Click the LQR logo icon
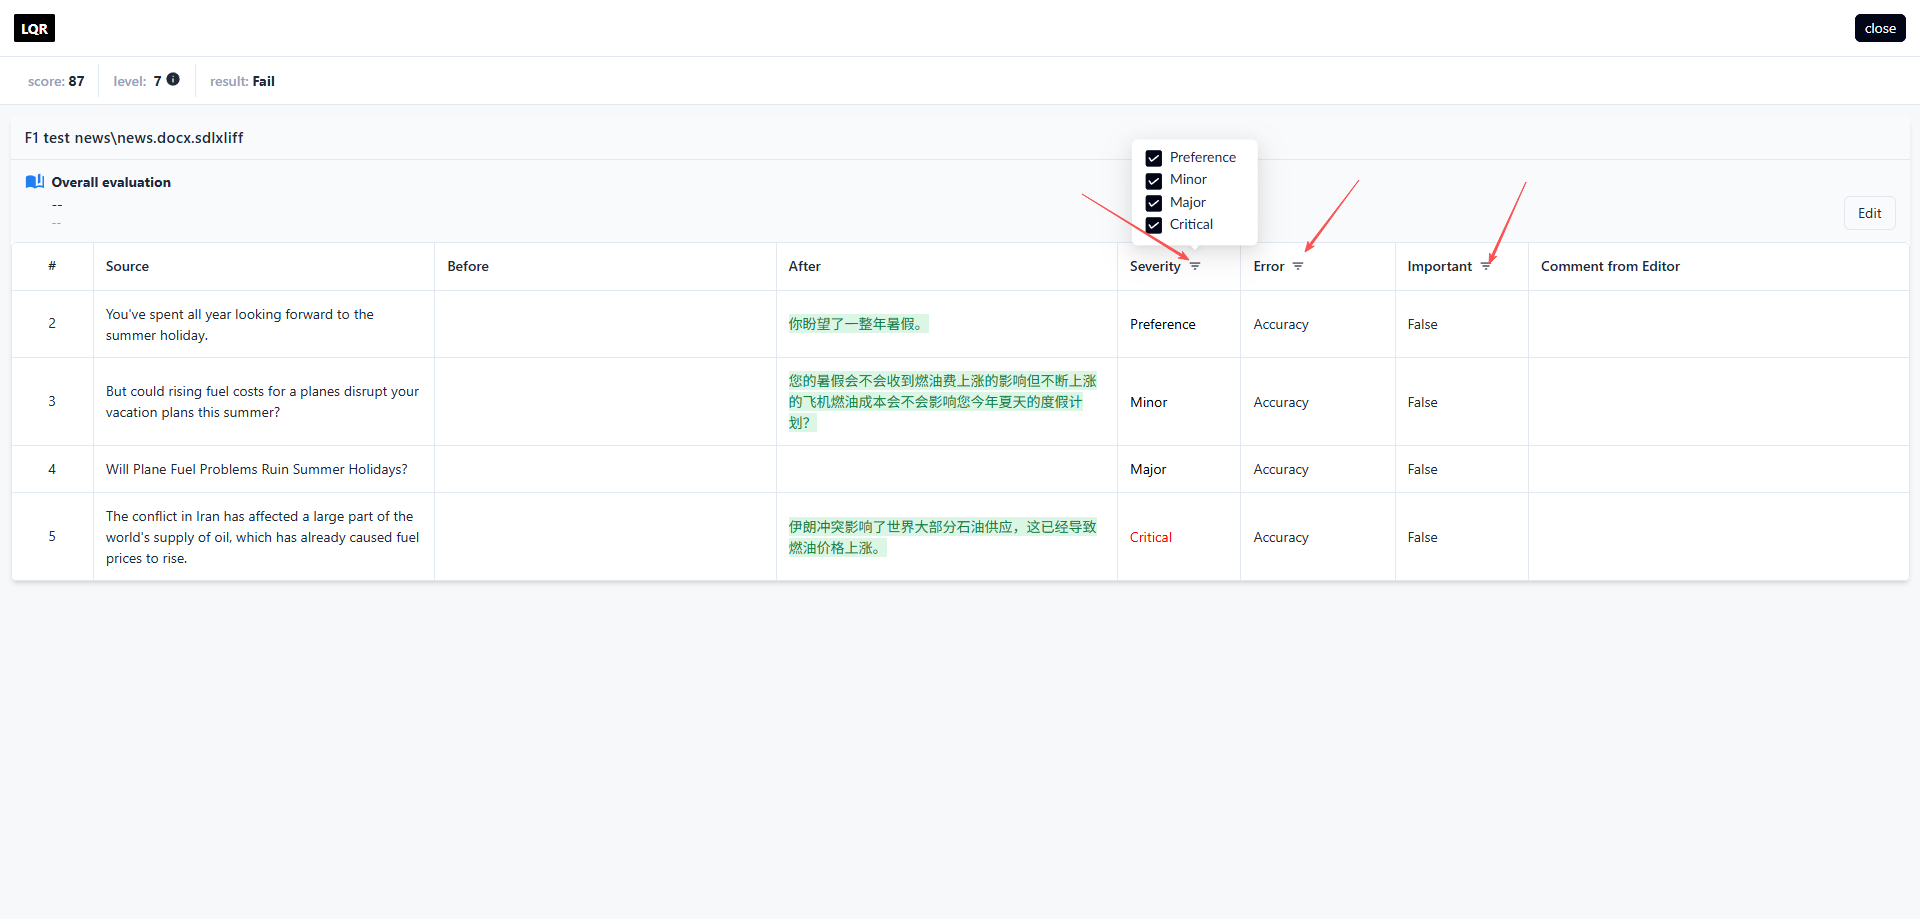 click(35, 28)
